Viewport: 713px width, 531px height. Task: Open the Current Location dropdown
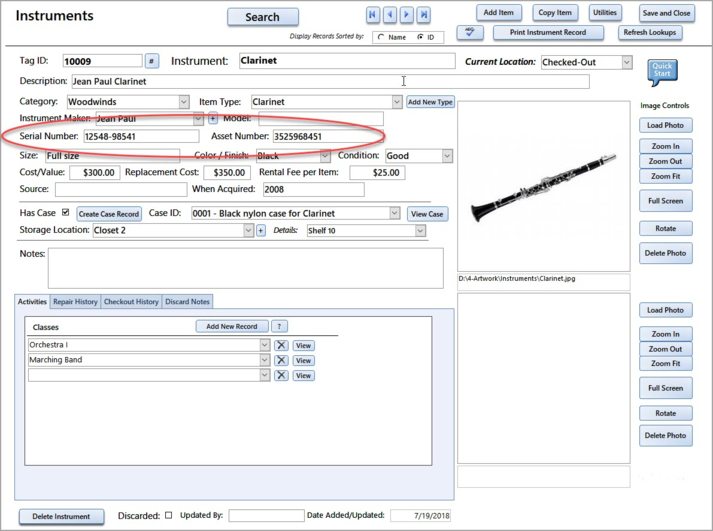[x=627, y=62]
